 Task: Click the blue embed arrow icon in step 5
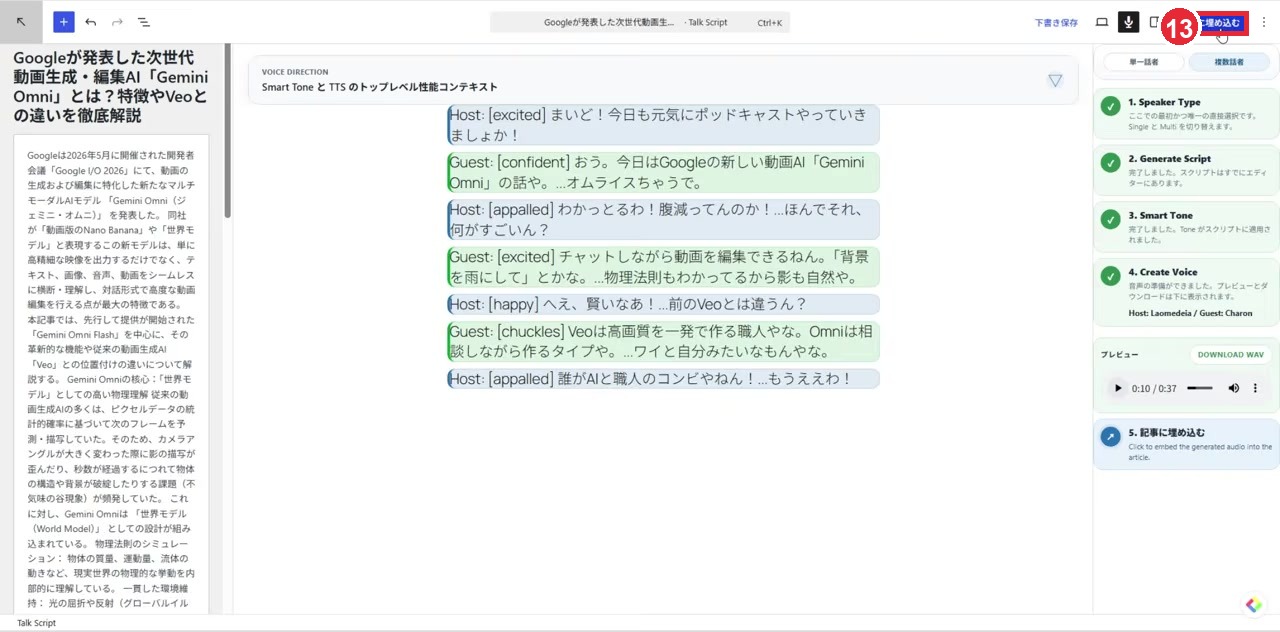pos(1110,437)
